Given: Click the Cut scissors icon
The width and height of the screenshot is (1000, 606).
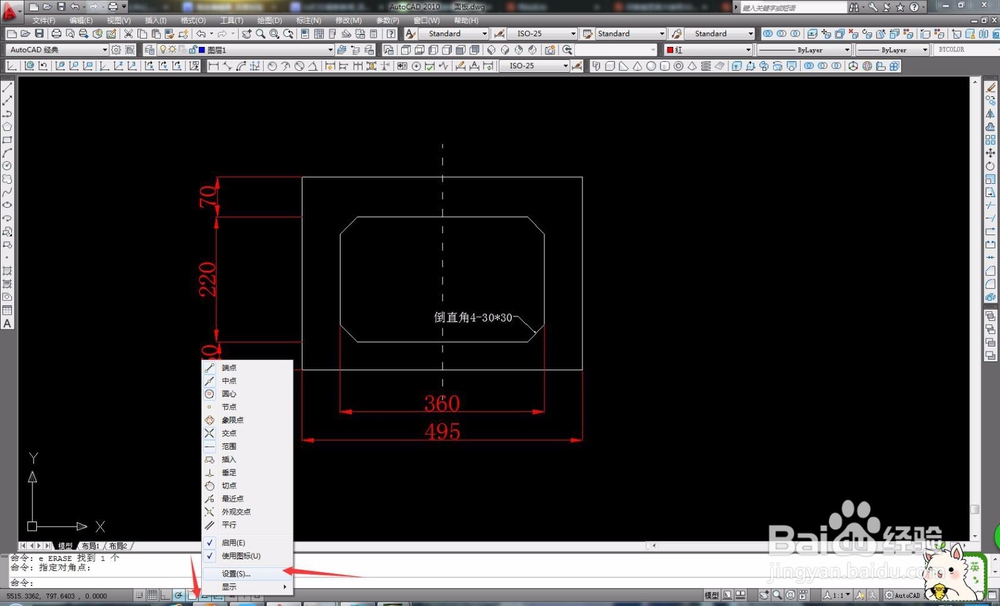Looking at the screenshot, I should pyautogui.click(x=128, y=34).
